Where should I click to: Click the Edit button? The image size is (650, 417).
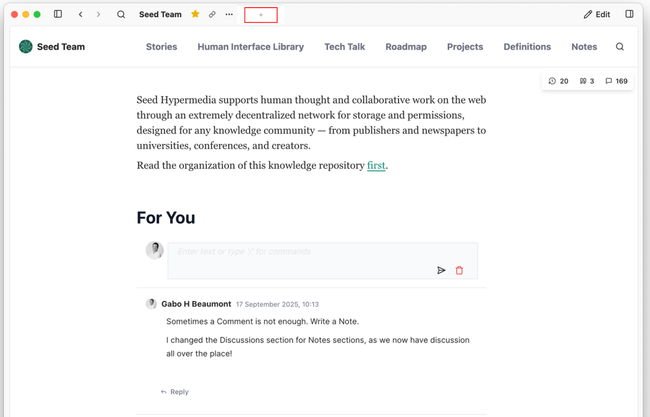[x=597, y=15]
